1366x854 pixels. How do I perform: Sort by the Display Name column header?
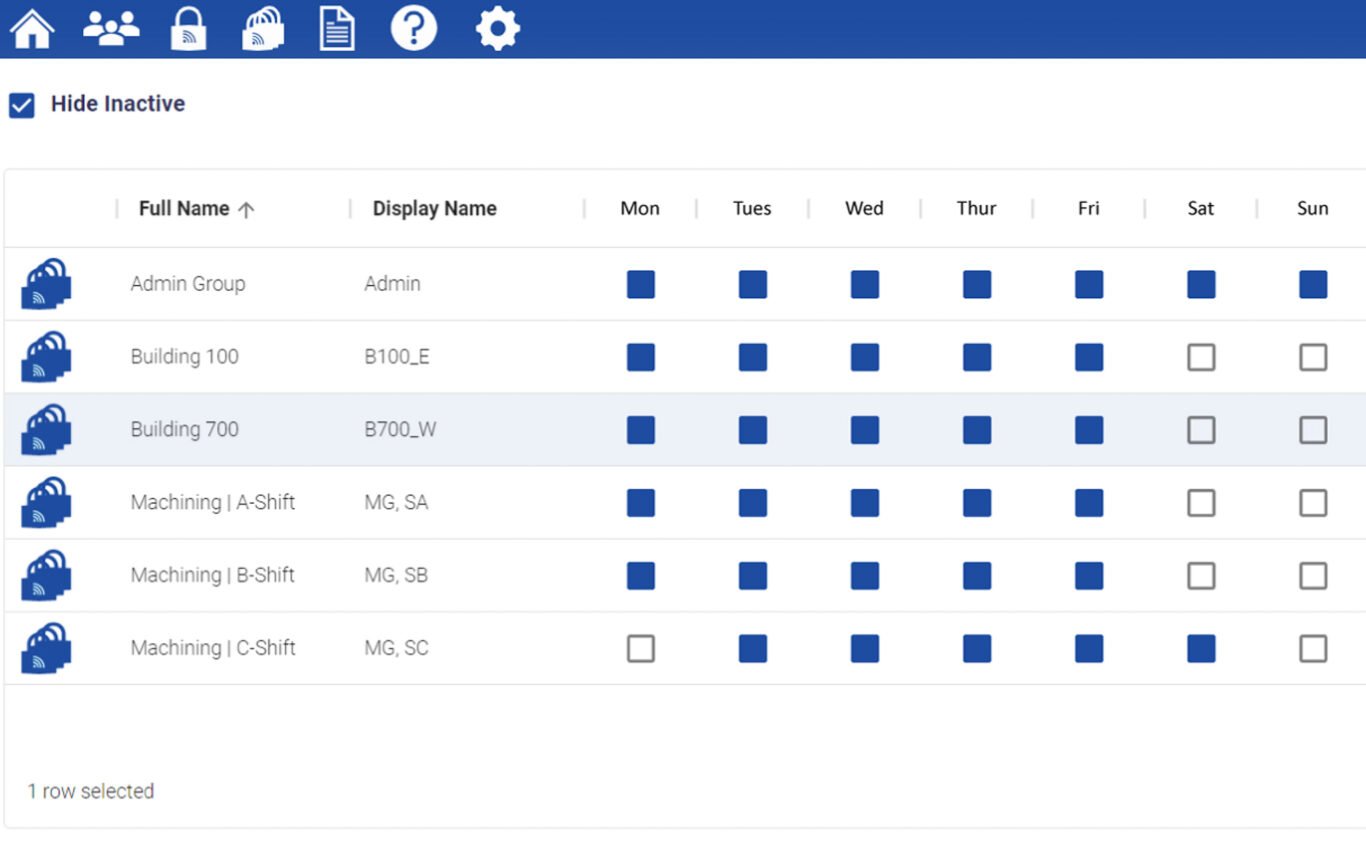[x=435, y=209]
